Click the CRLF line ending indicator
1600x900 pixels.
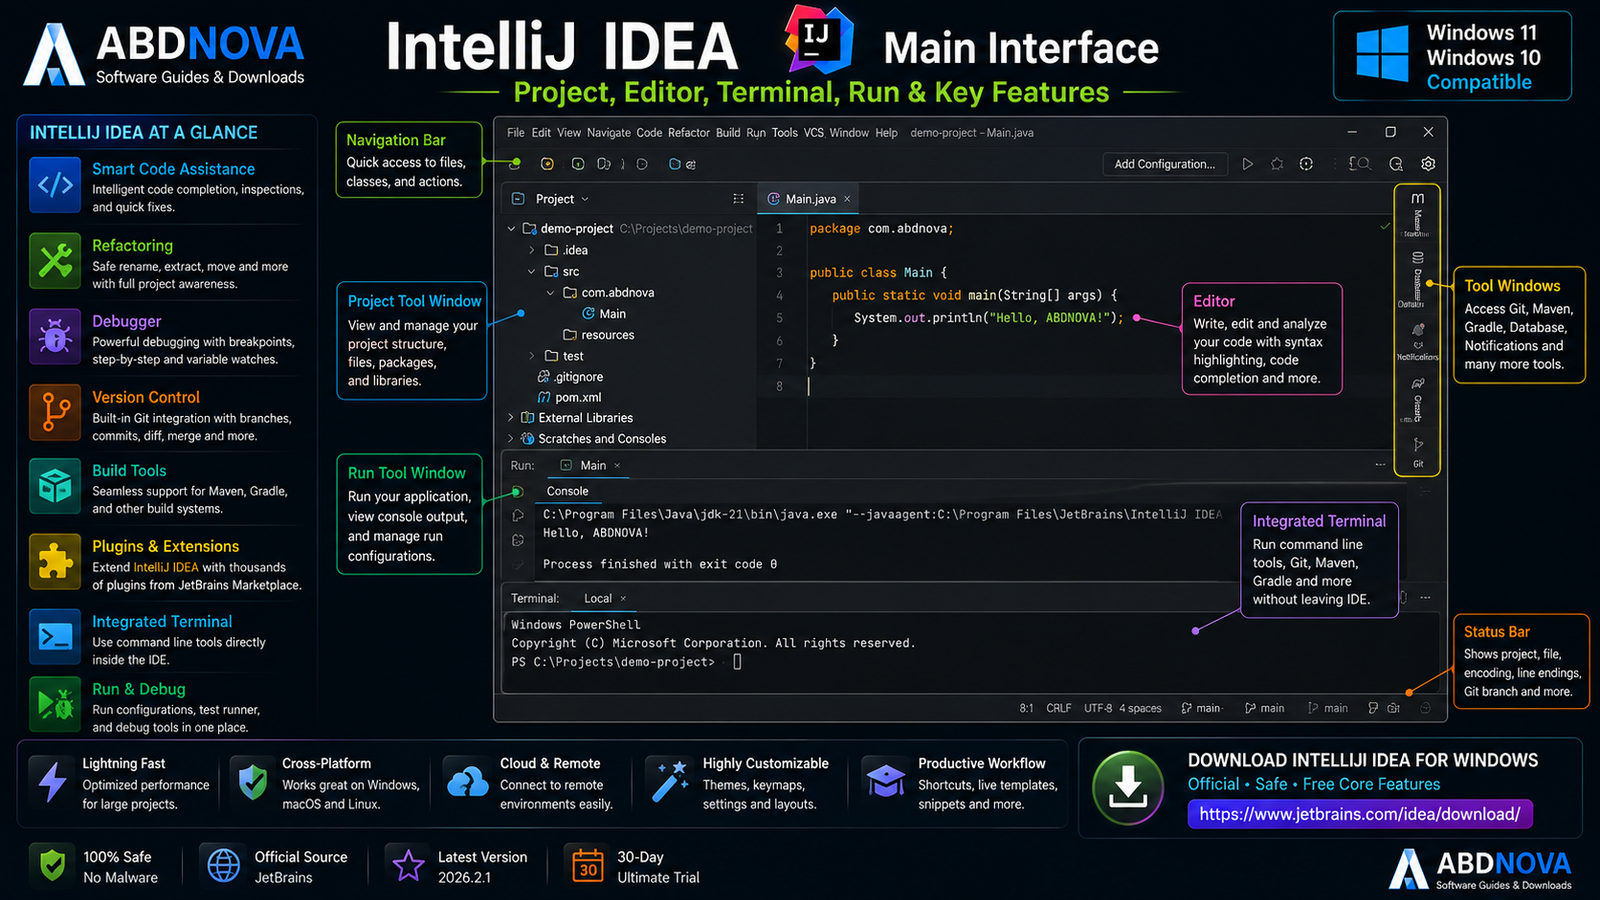1059,708
